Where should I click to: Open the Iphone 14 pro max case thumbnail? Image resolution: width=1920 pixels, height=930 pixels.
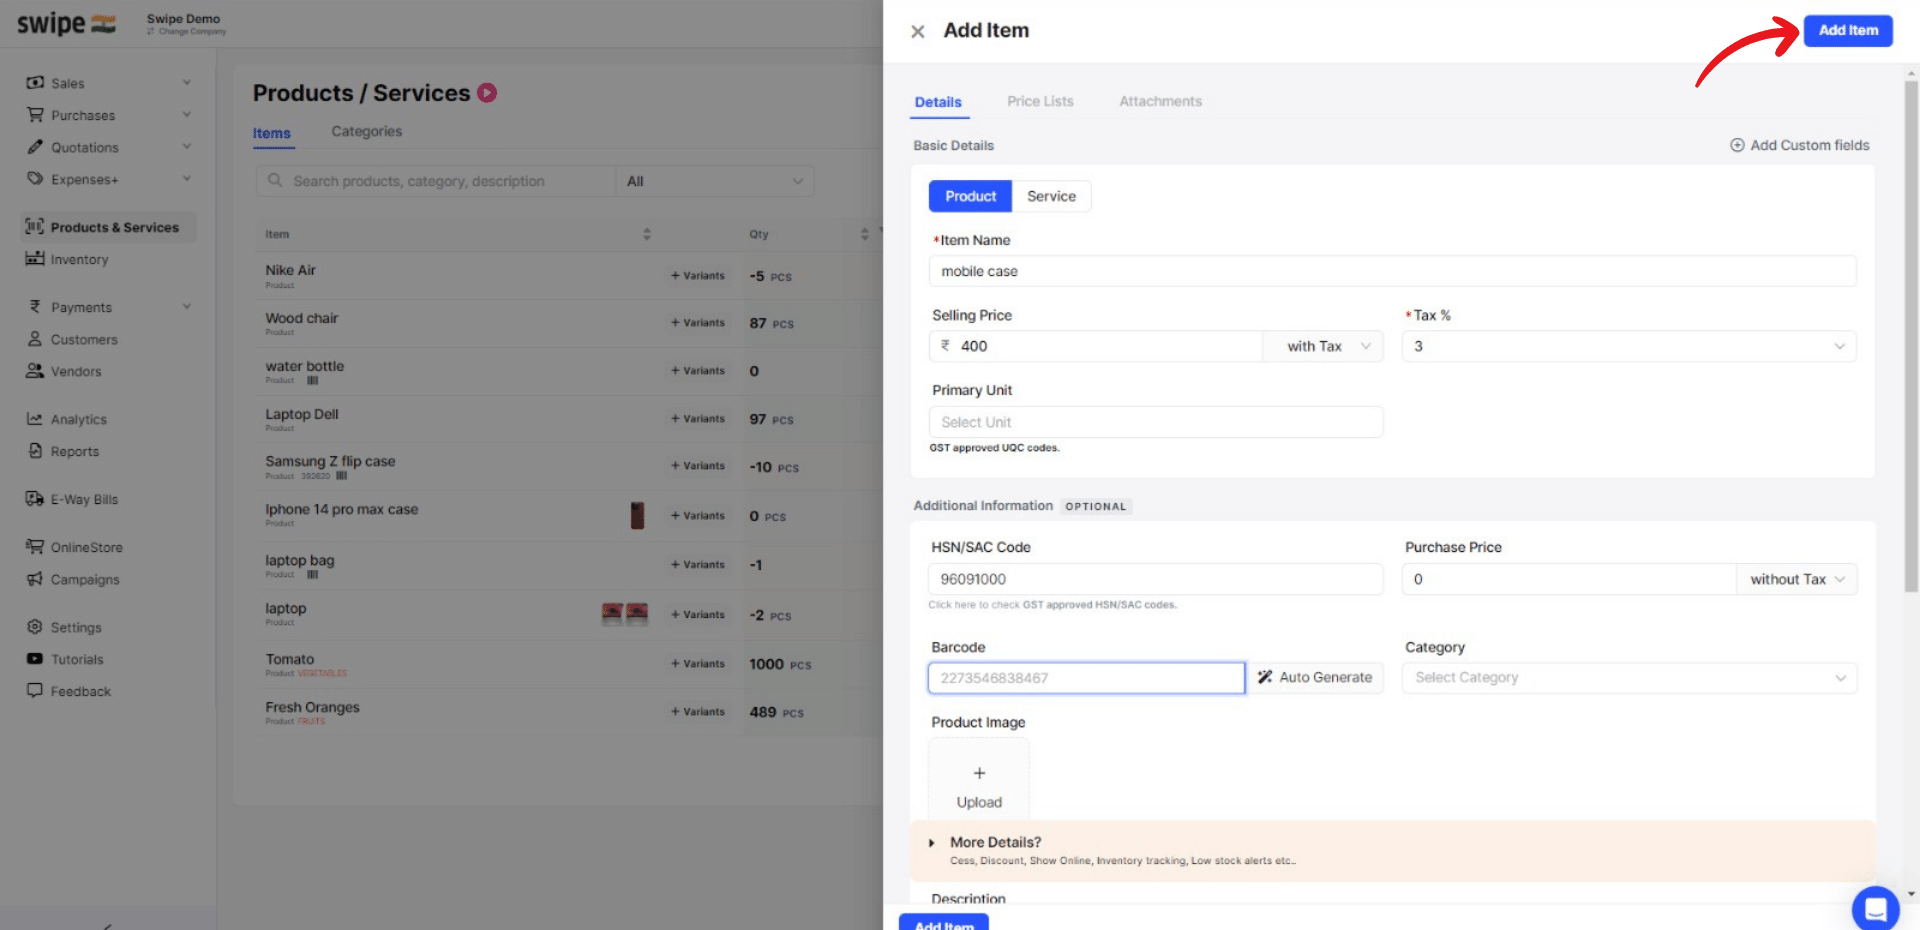pos(637,515)
